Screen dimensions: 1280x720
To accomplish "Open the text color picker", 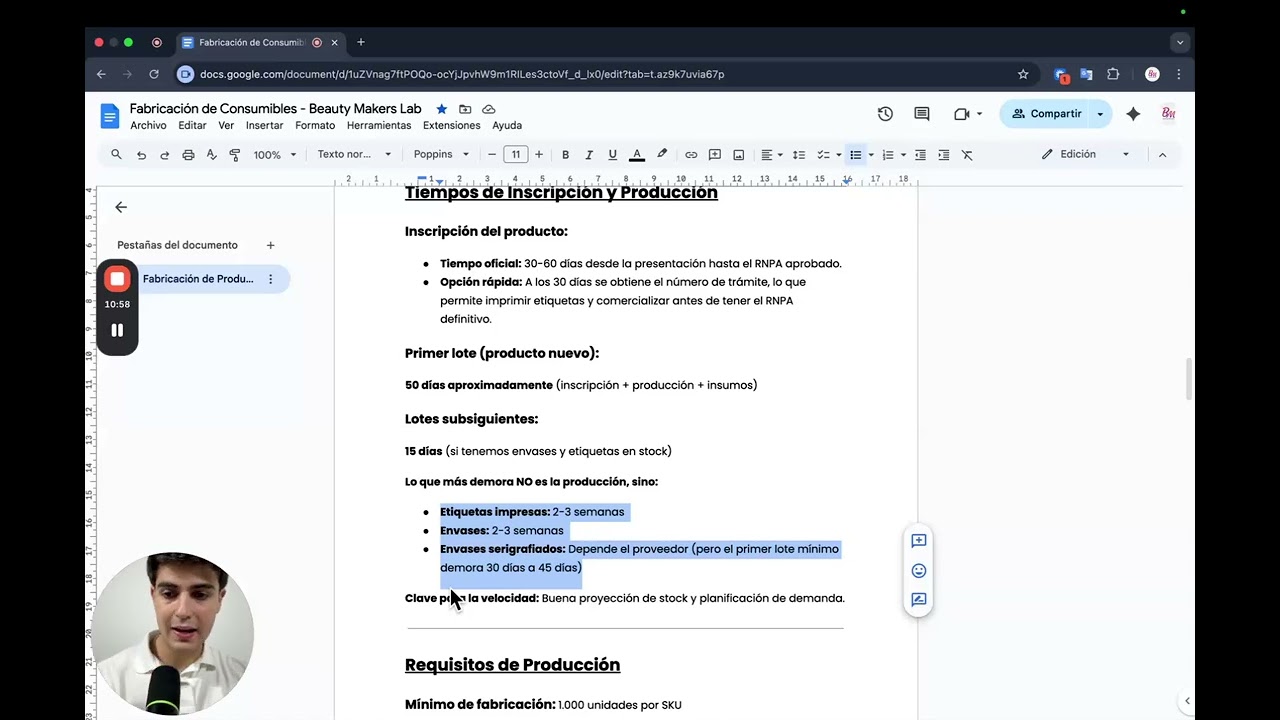I will tap(637, 155).
